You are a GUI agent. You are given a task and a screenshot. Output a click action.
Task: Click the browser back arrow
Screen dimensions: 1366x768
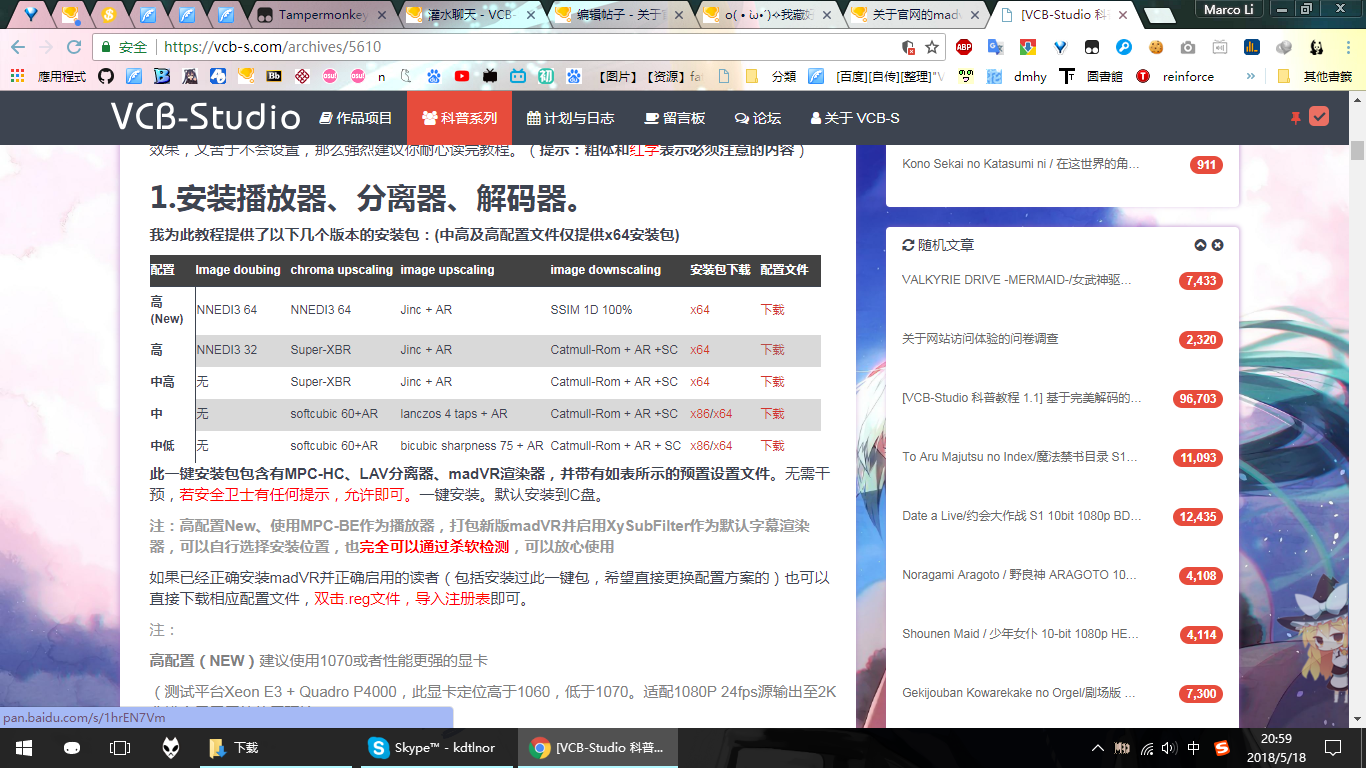click(18, 47)
